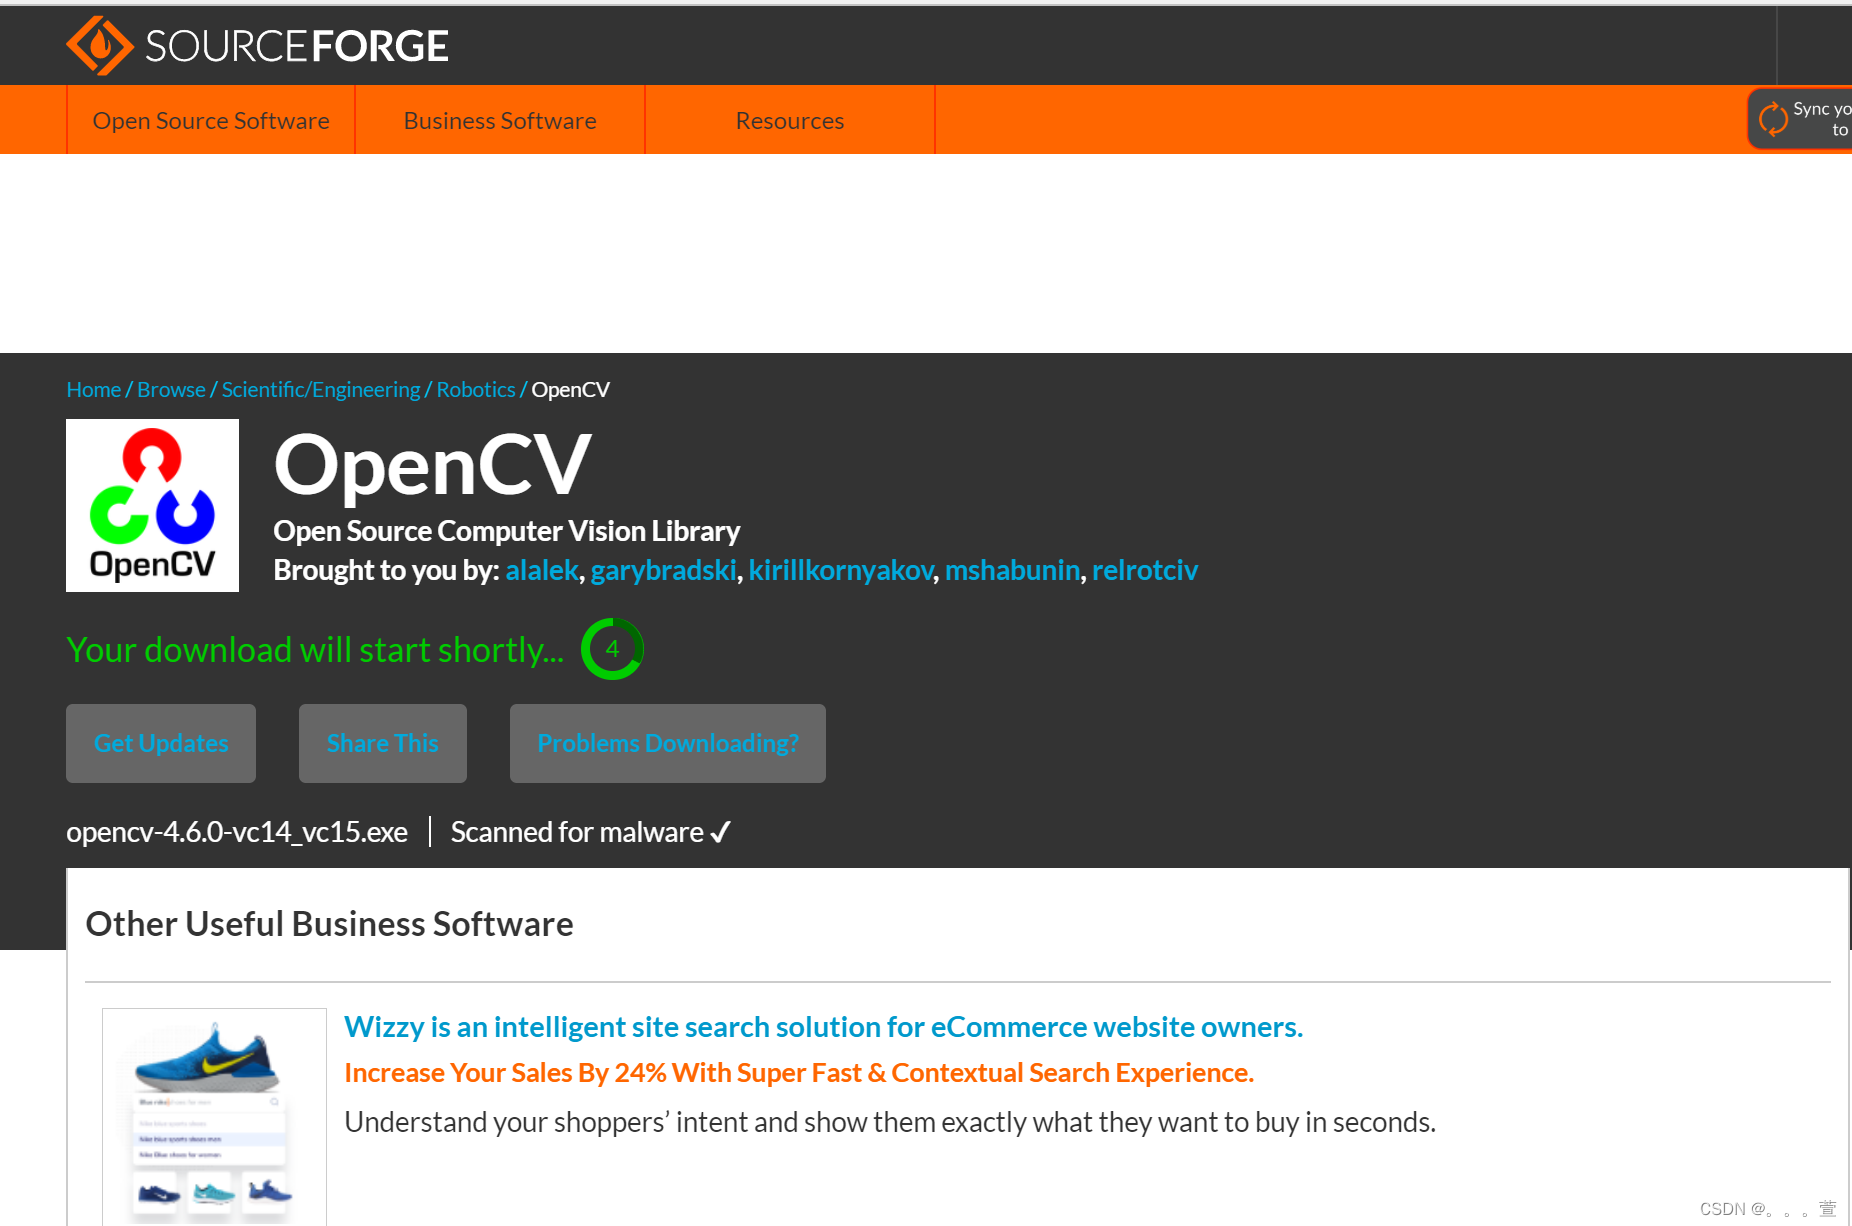Open the Robotics category link
Viewport: 1852px width, 1226px height.
click(476, 389)
